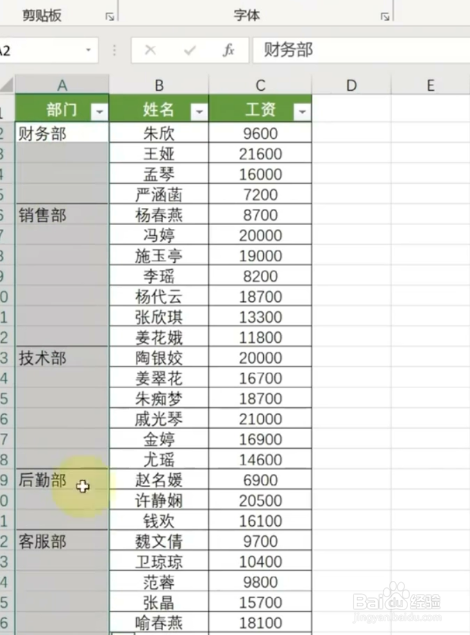The height and width of the screenshot is (635, 470).
Task: Cancel the formula bar entry
Action: pos(150,50)
